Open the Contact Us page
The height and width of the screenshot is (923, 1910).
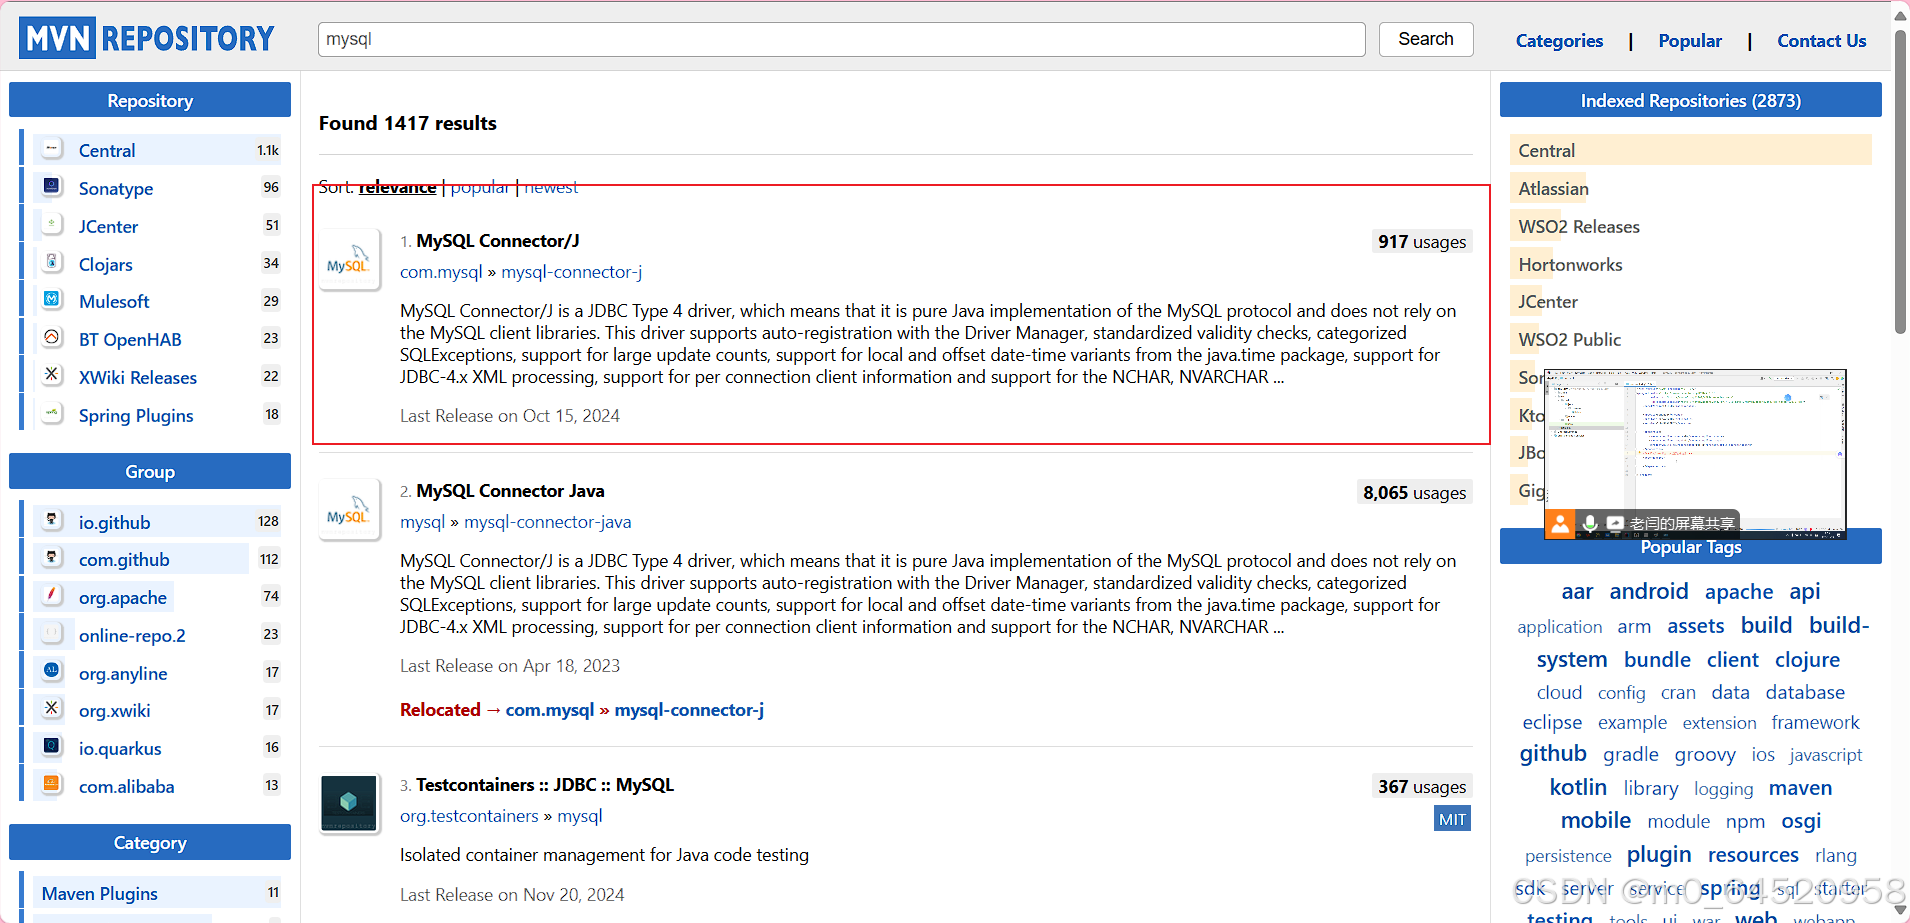1821,41
